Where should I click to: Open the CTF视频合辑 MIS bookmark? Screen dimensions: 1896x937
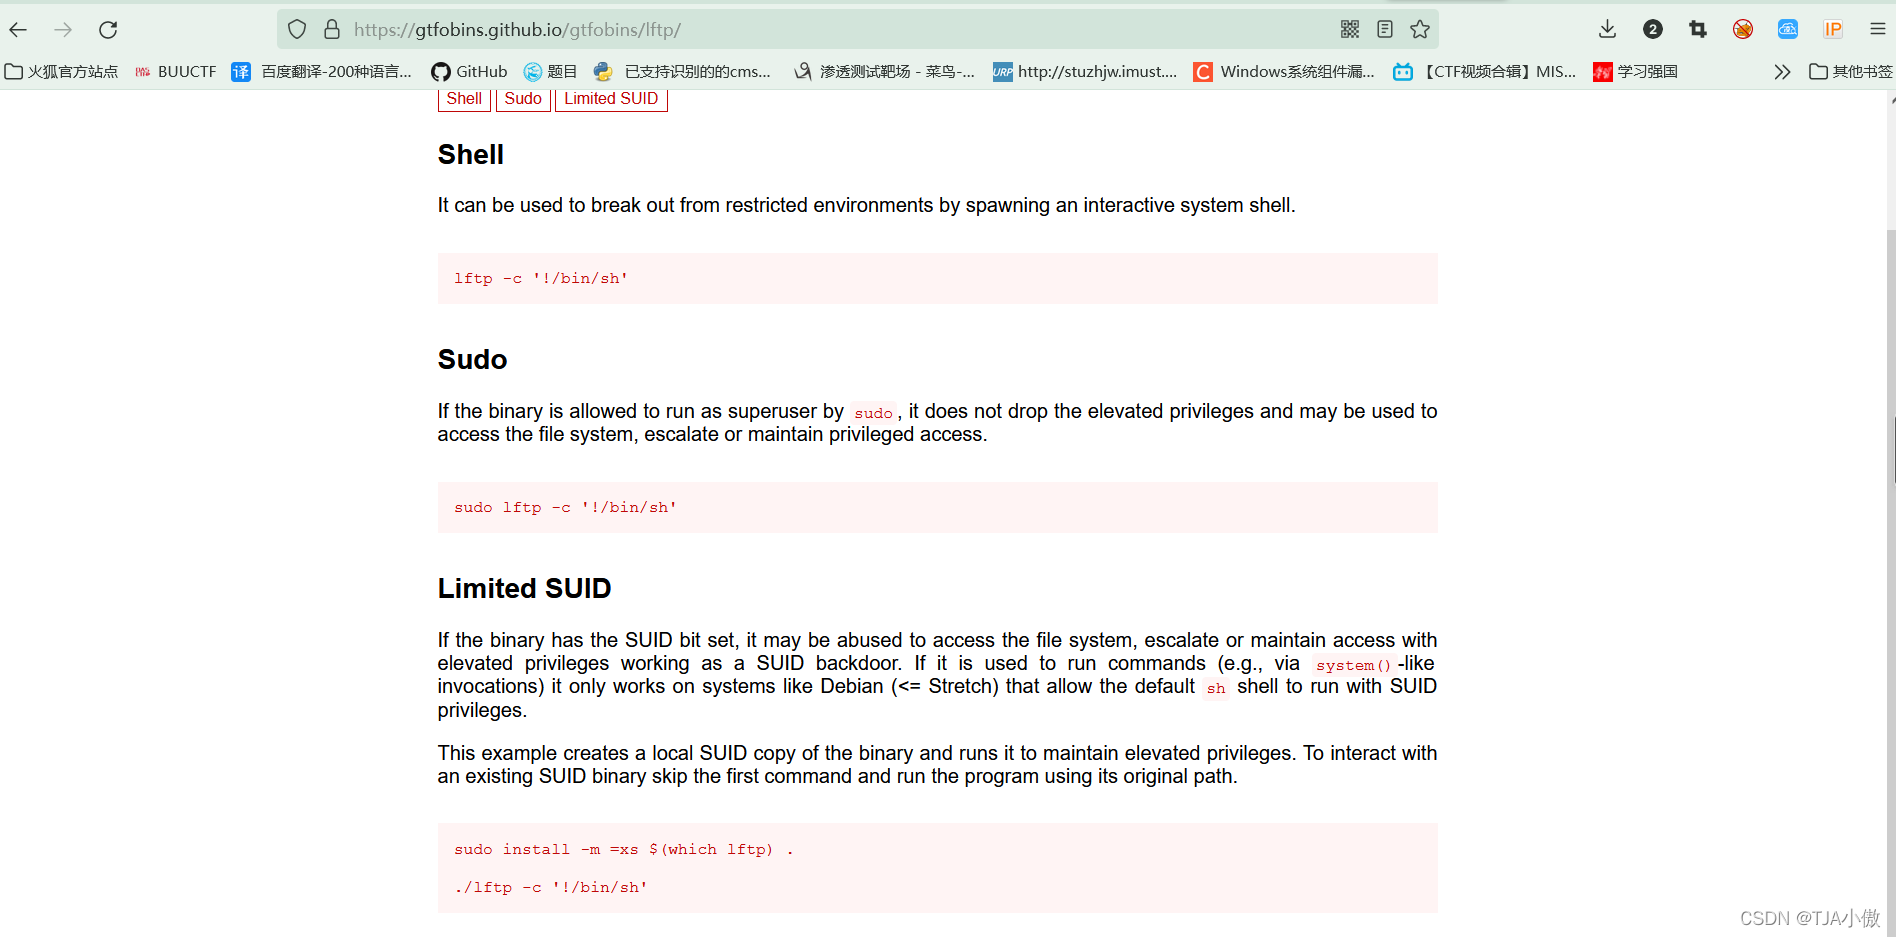tap(1485, 72)
